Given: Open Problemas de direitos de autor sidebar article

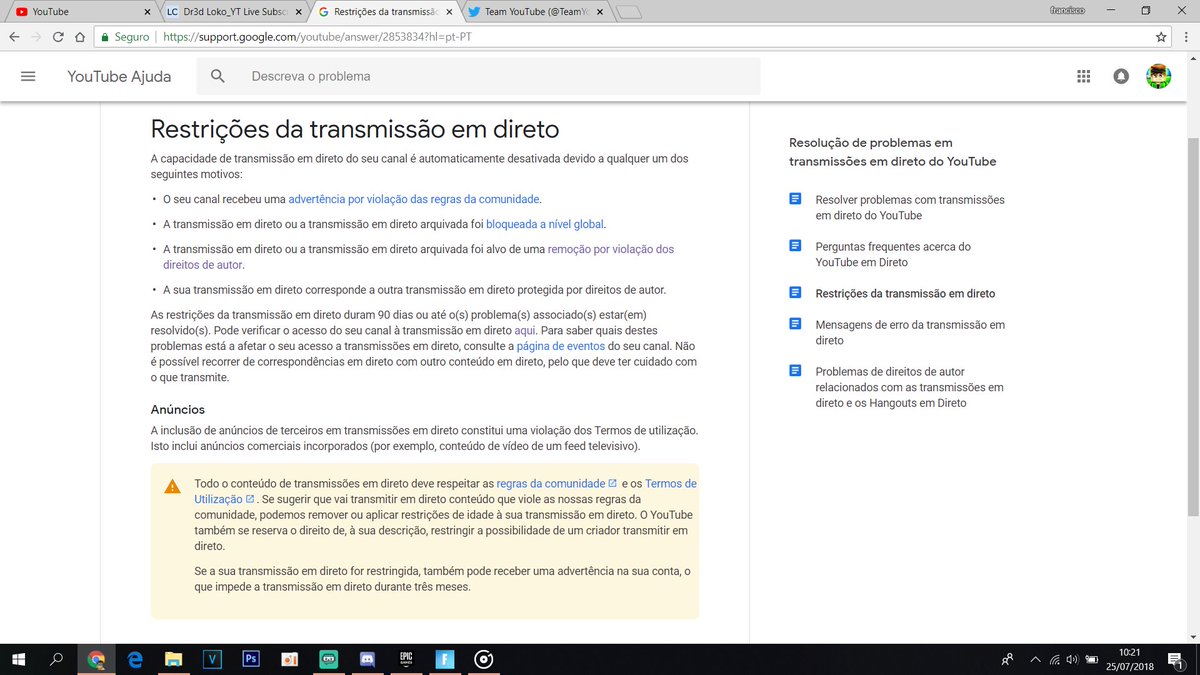Looking at the screenshot, I should (x=909, y=387).
